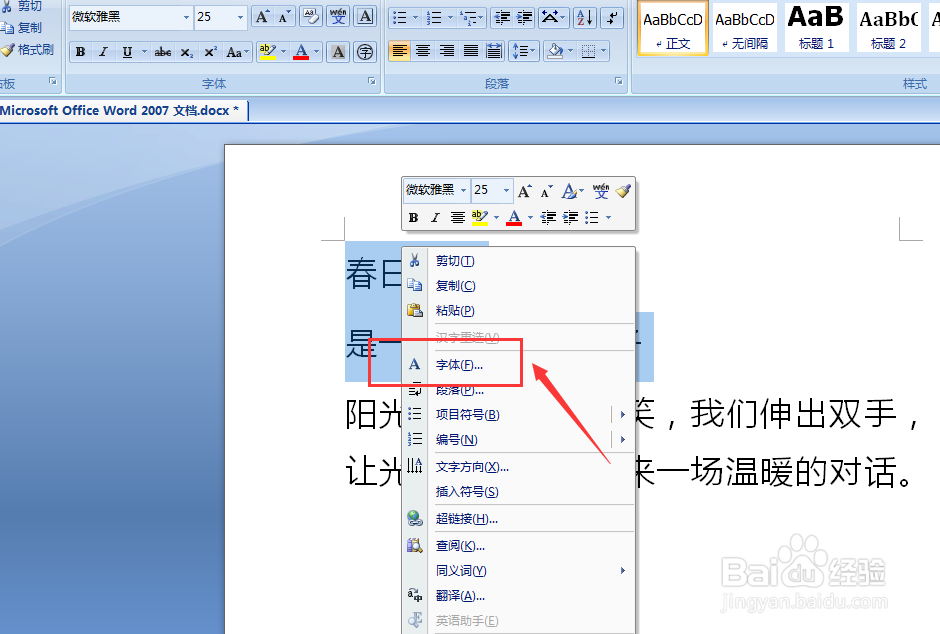Apply superscript using the ribbon icon
This screenshot has height=634, width=940.
tap(210, 51)
